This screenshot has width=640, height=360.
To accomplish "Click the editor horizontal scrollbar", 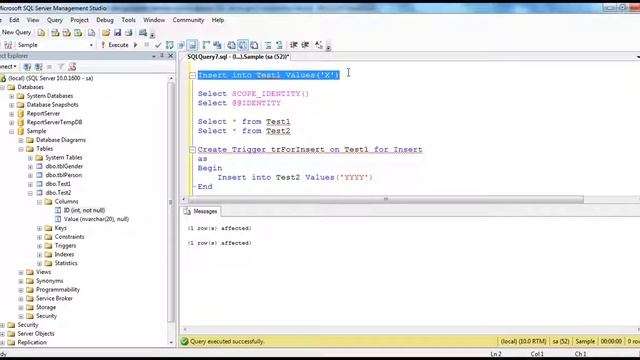I will (x=385, y=200).
